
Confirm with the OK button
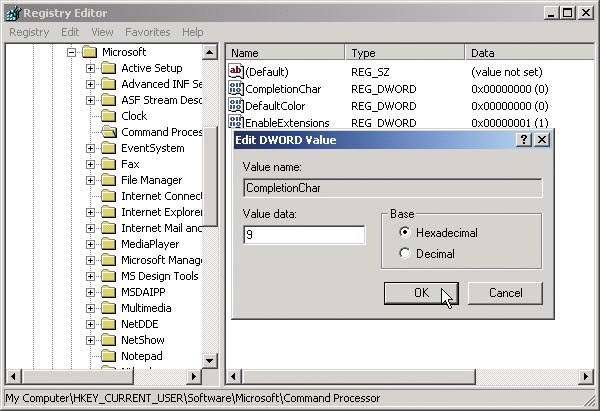[421, 293]
